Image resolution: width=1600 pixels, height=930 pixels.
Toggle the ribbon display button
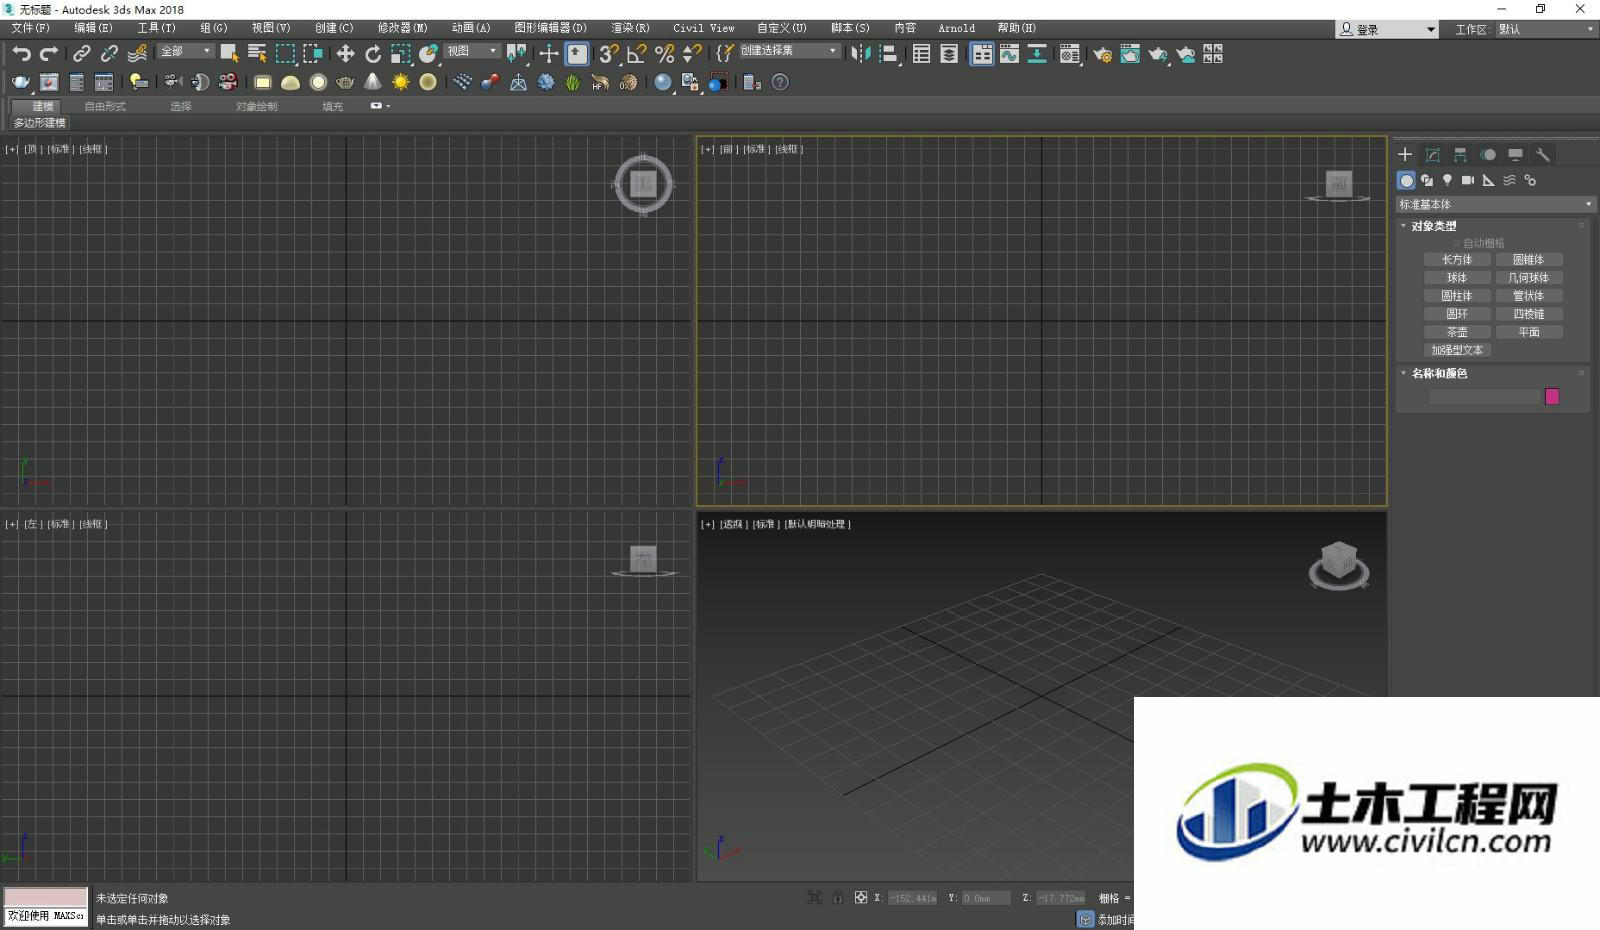pyautogui.click(x=982, y=54)
